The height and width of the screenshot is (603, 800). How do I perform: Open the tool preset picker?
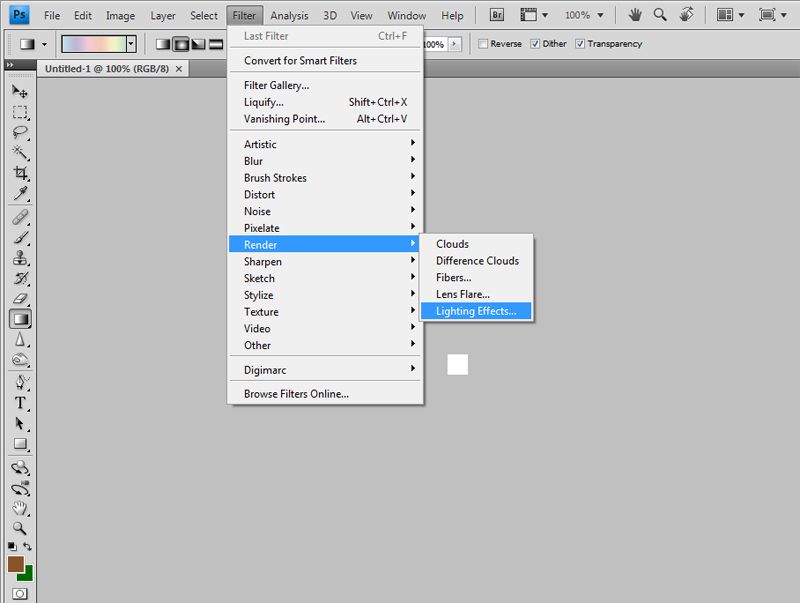point(44,44)
